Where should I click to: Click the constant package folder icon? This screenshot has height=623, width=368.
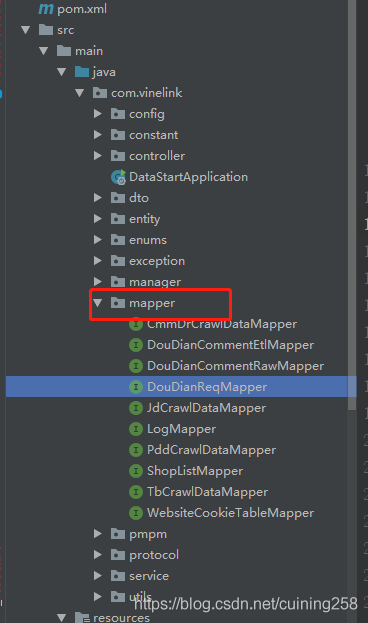tap(118, 135)
